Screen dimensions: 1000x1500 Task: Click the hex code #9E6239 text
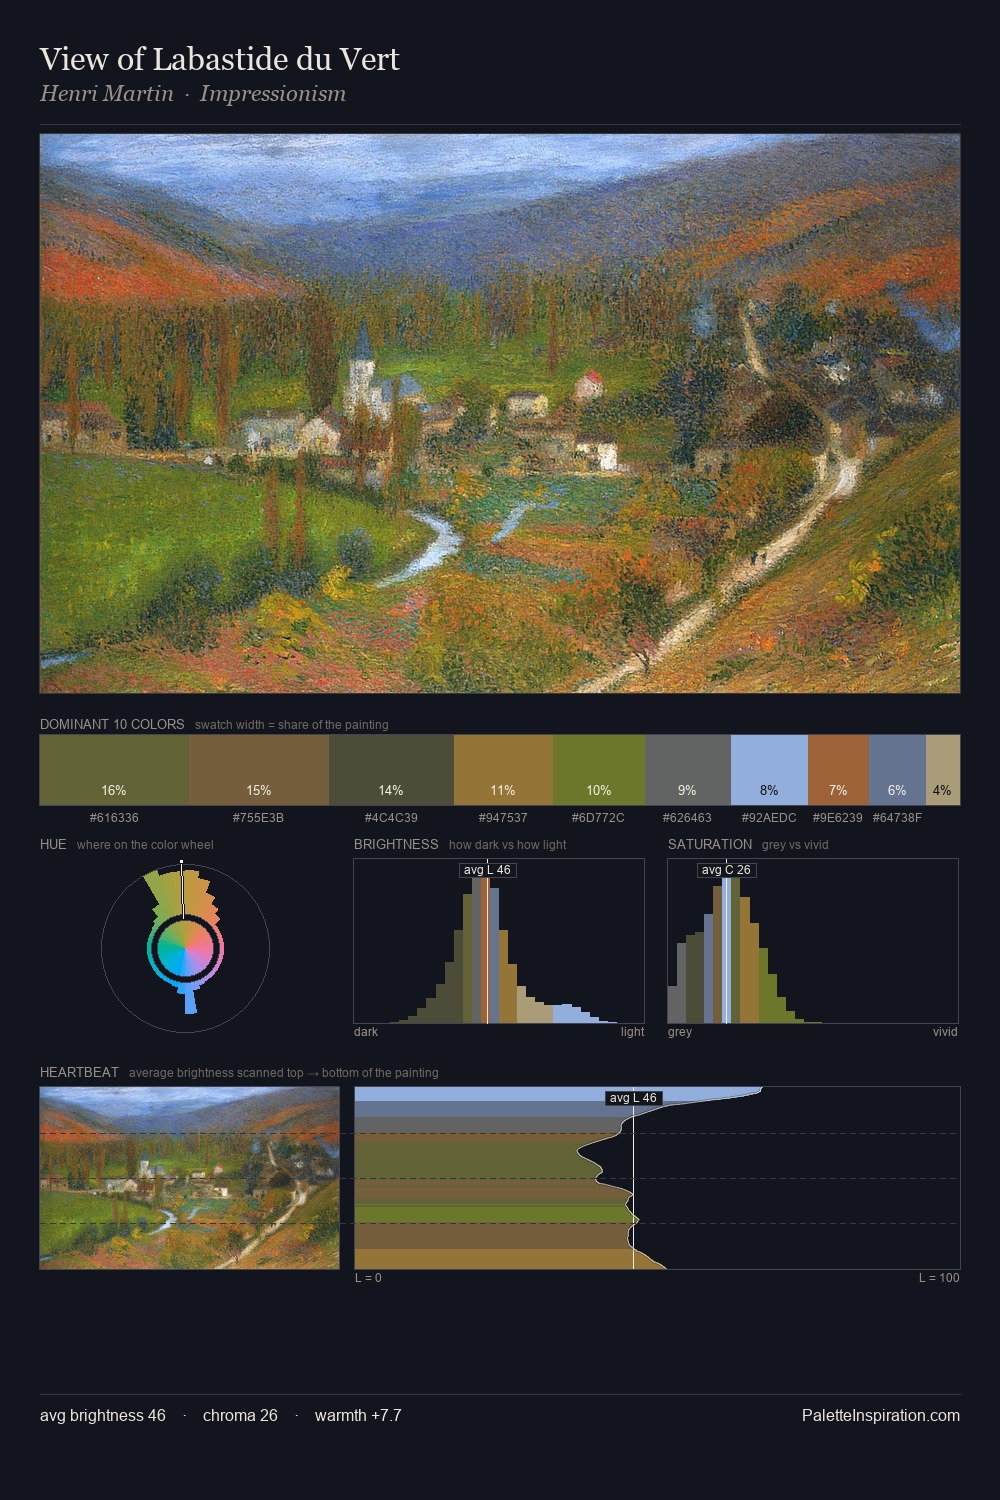(x=838, y=817)
